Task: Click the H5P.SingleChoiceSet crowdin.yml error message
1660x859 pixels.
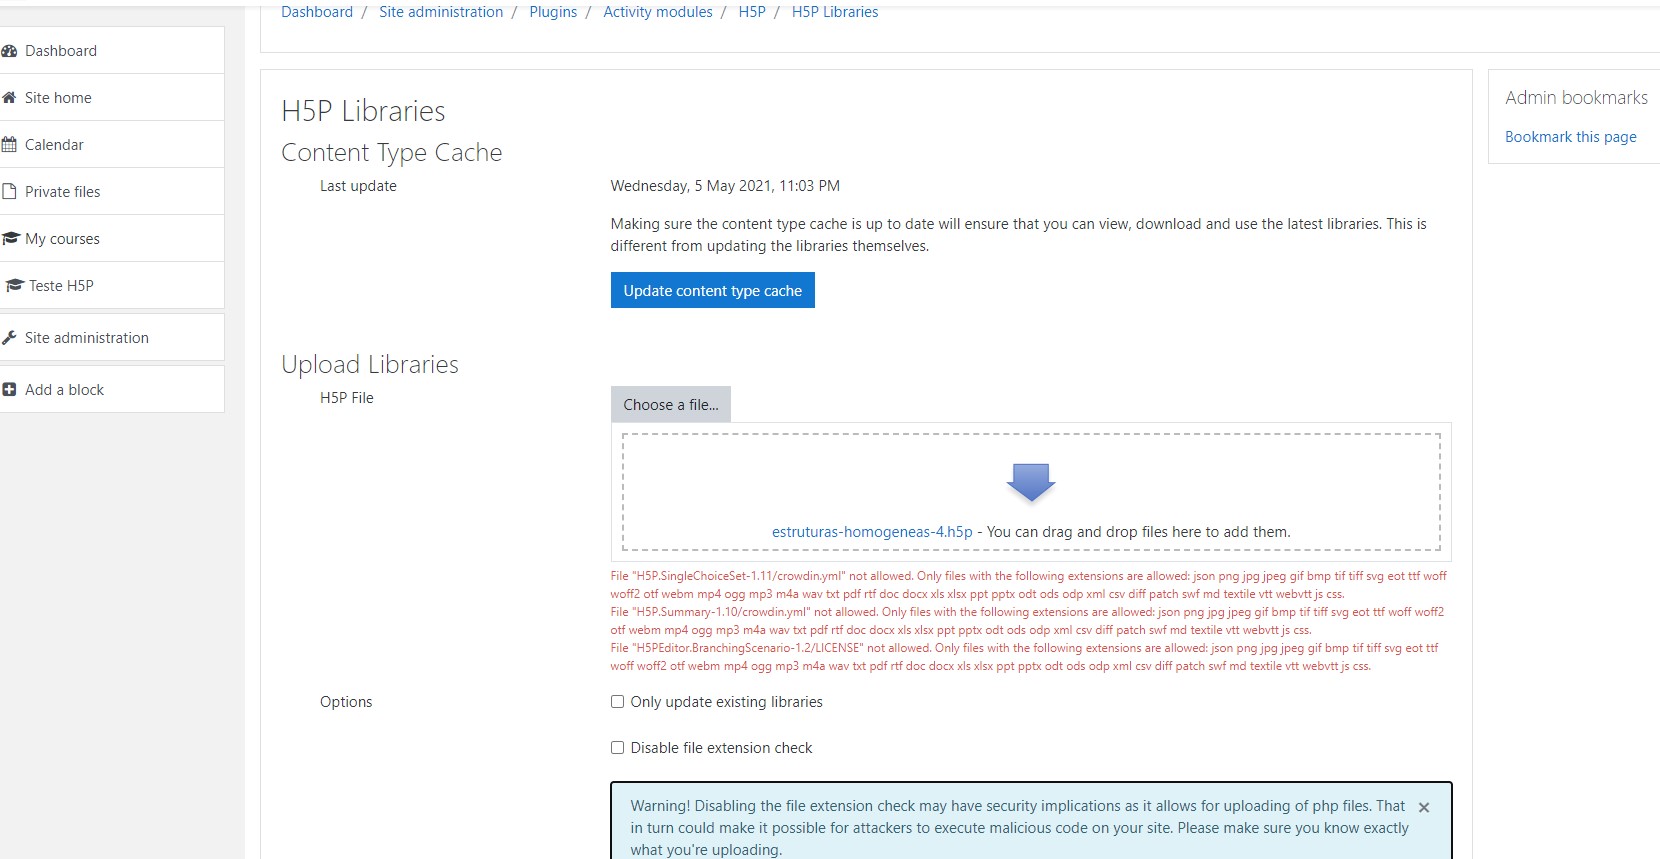Action: tap(1029, 585)
